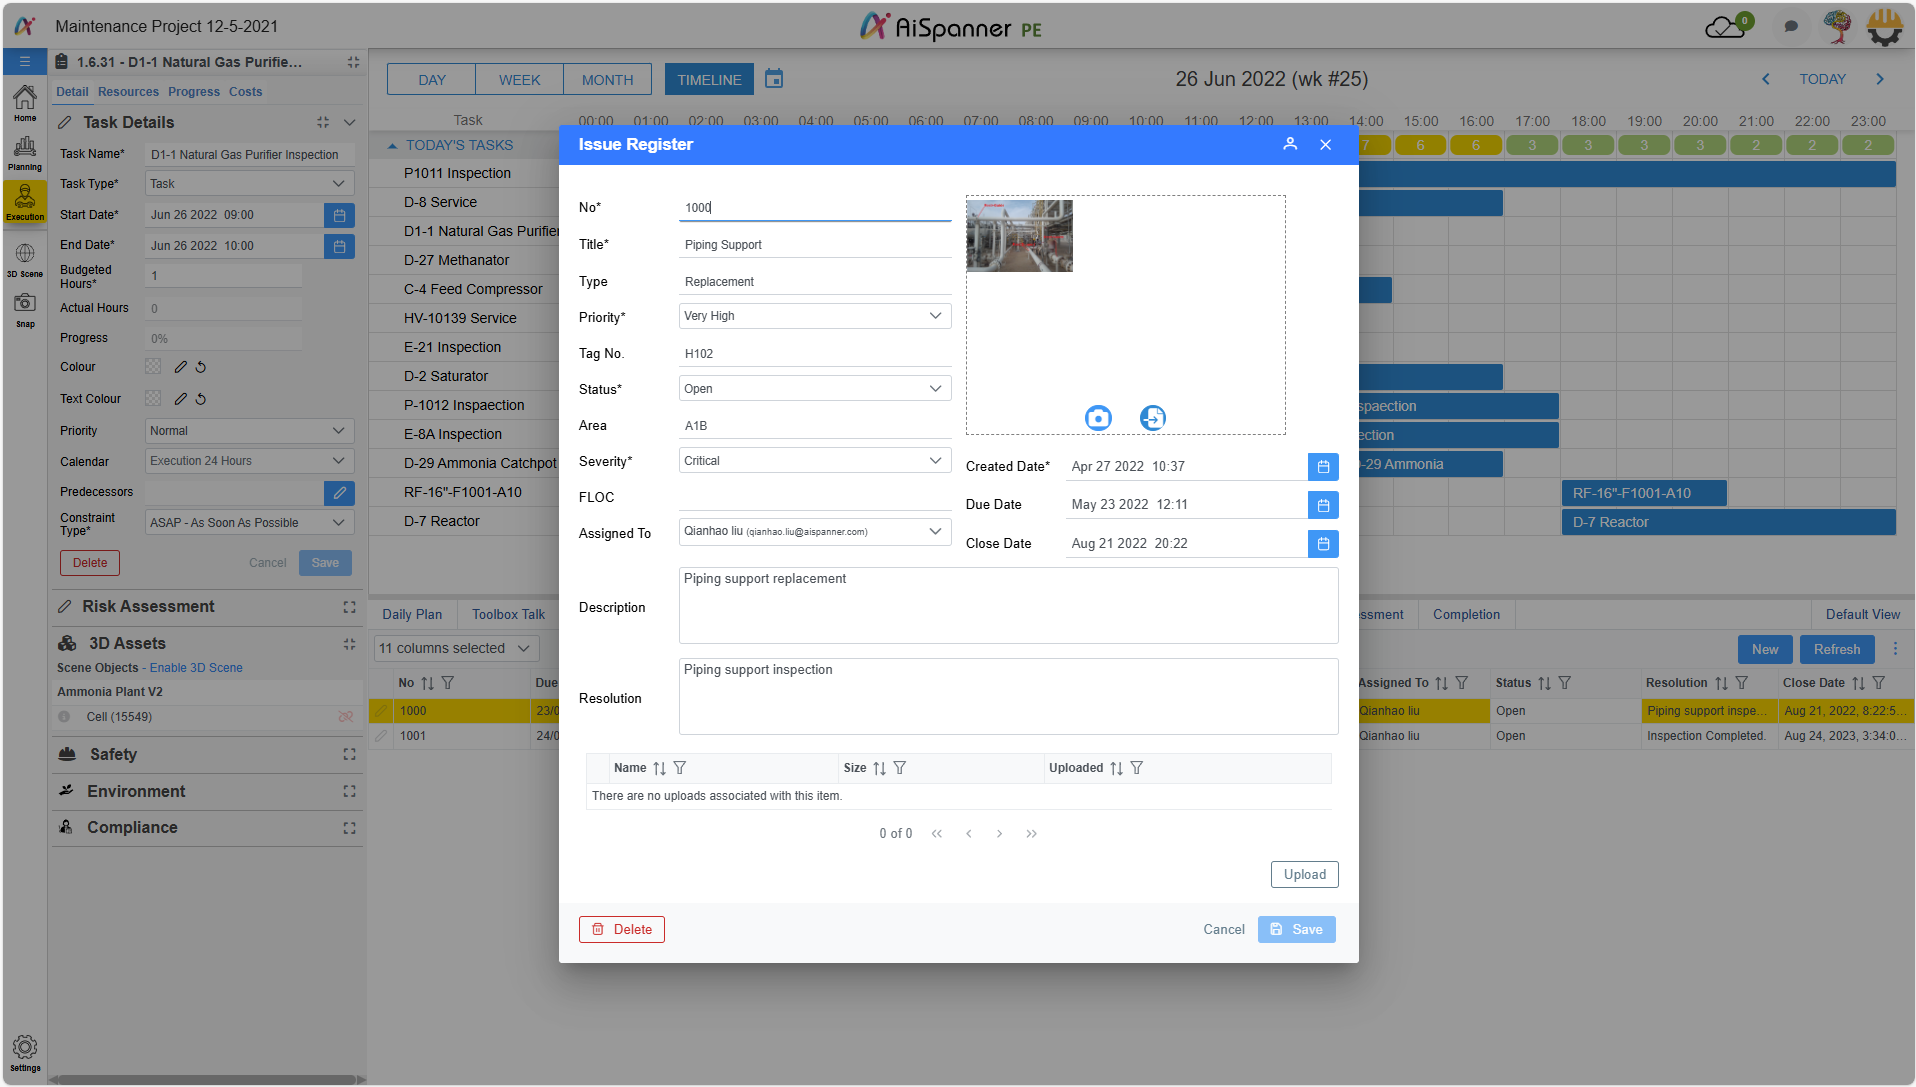Image resolution: width=1916 pixels, height=1087 pixels.
Task: Import an image using the file-import icon
Action: click(x=1152, y=418)
